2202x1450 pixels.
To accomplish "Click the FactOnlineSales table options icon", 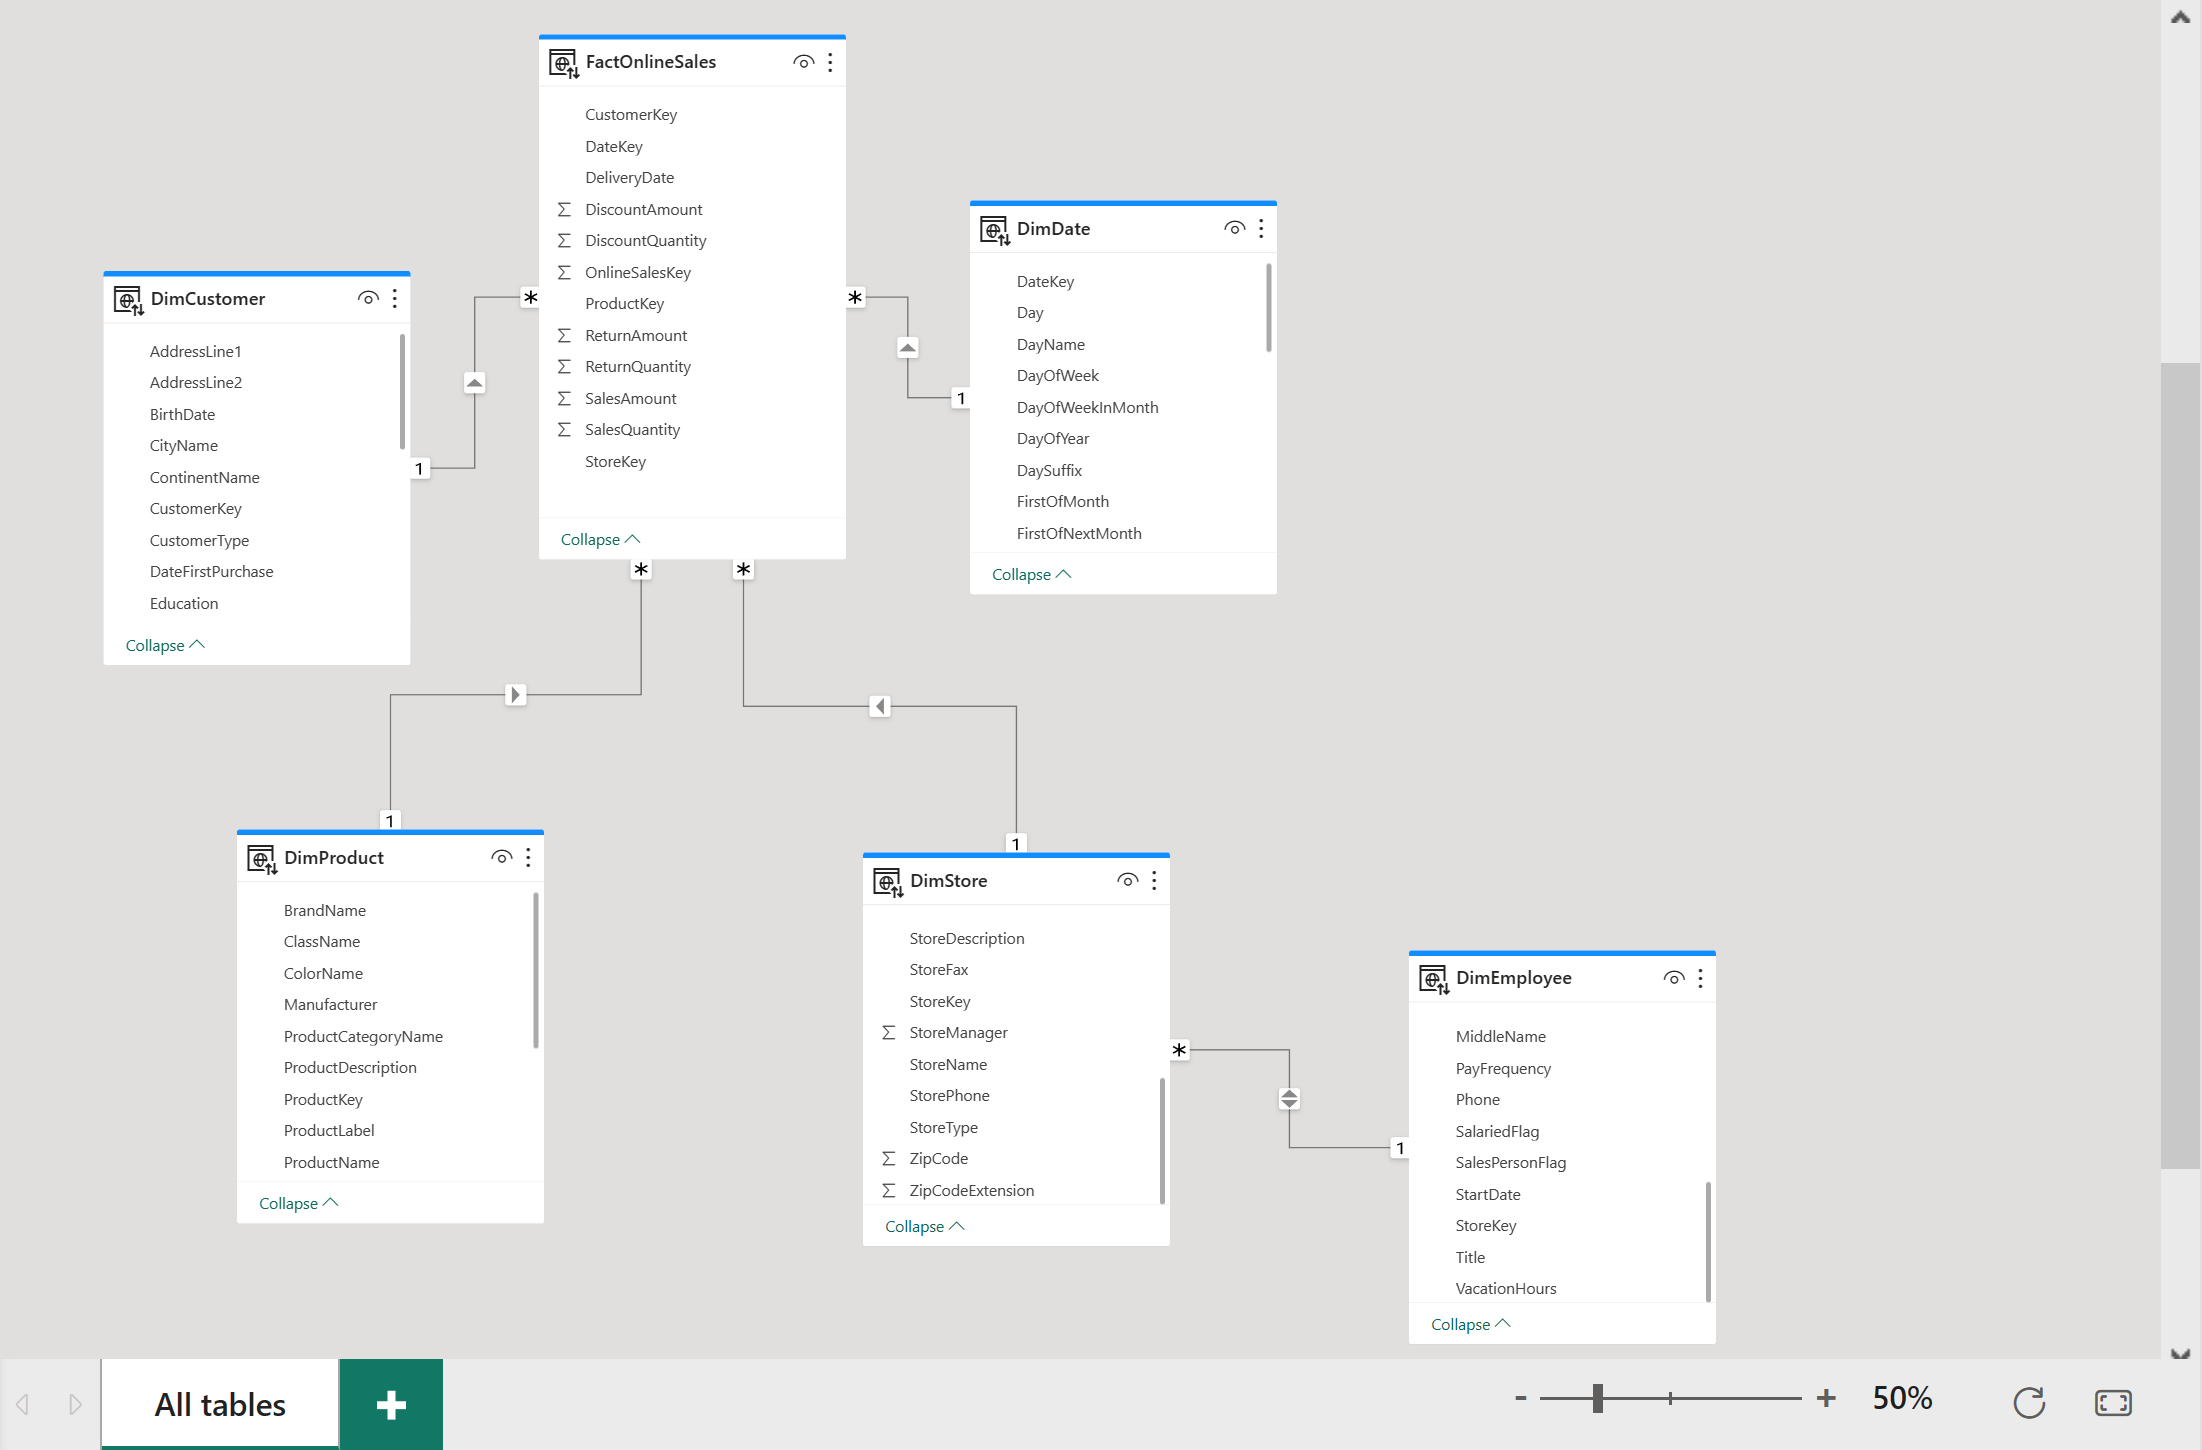I will [830, 60].
